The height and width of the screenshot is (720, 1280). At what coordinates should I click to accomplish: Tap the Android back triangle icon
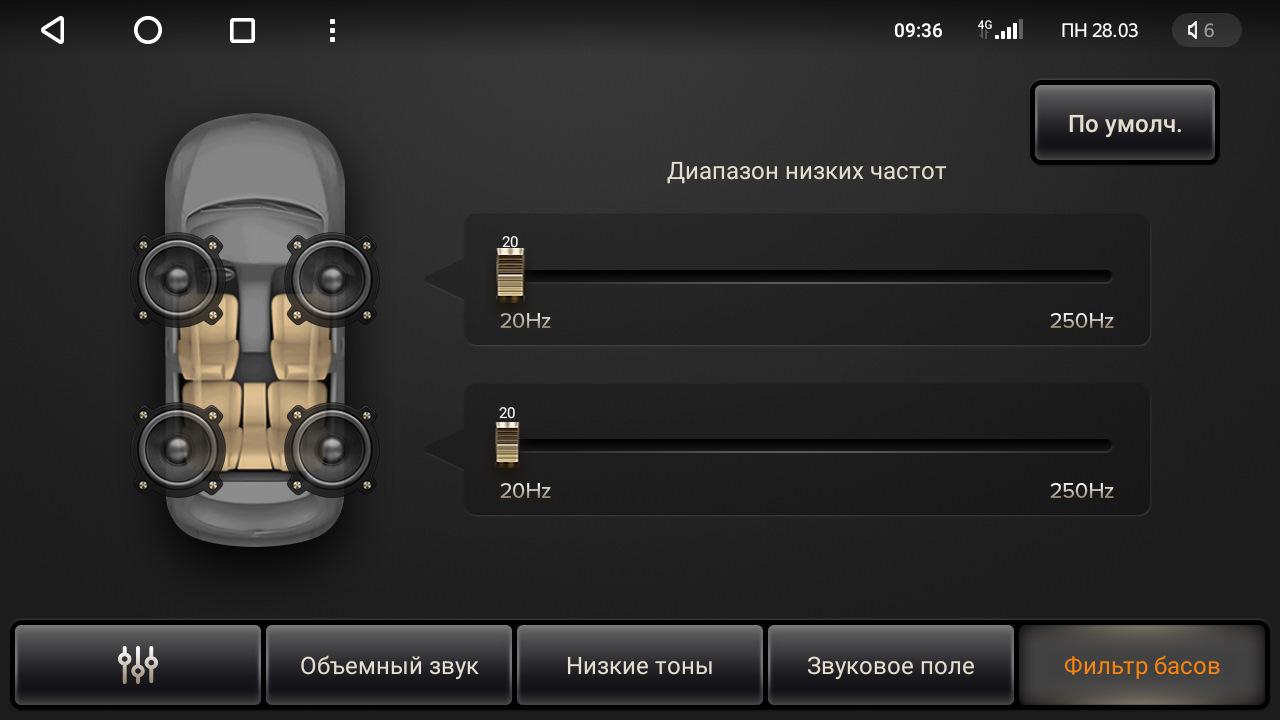click(52, 30)
